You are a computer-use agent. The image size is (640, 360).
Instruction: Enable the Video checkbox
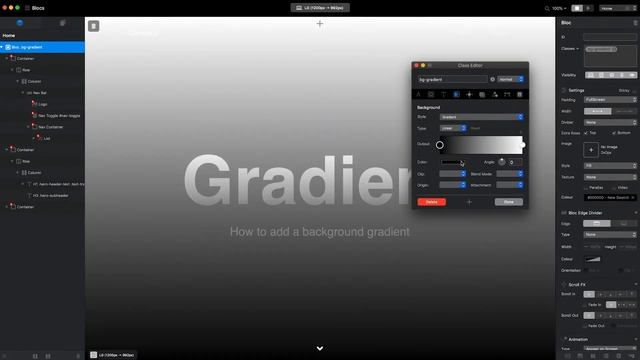point(614,188)
